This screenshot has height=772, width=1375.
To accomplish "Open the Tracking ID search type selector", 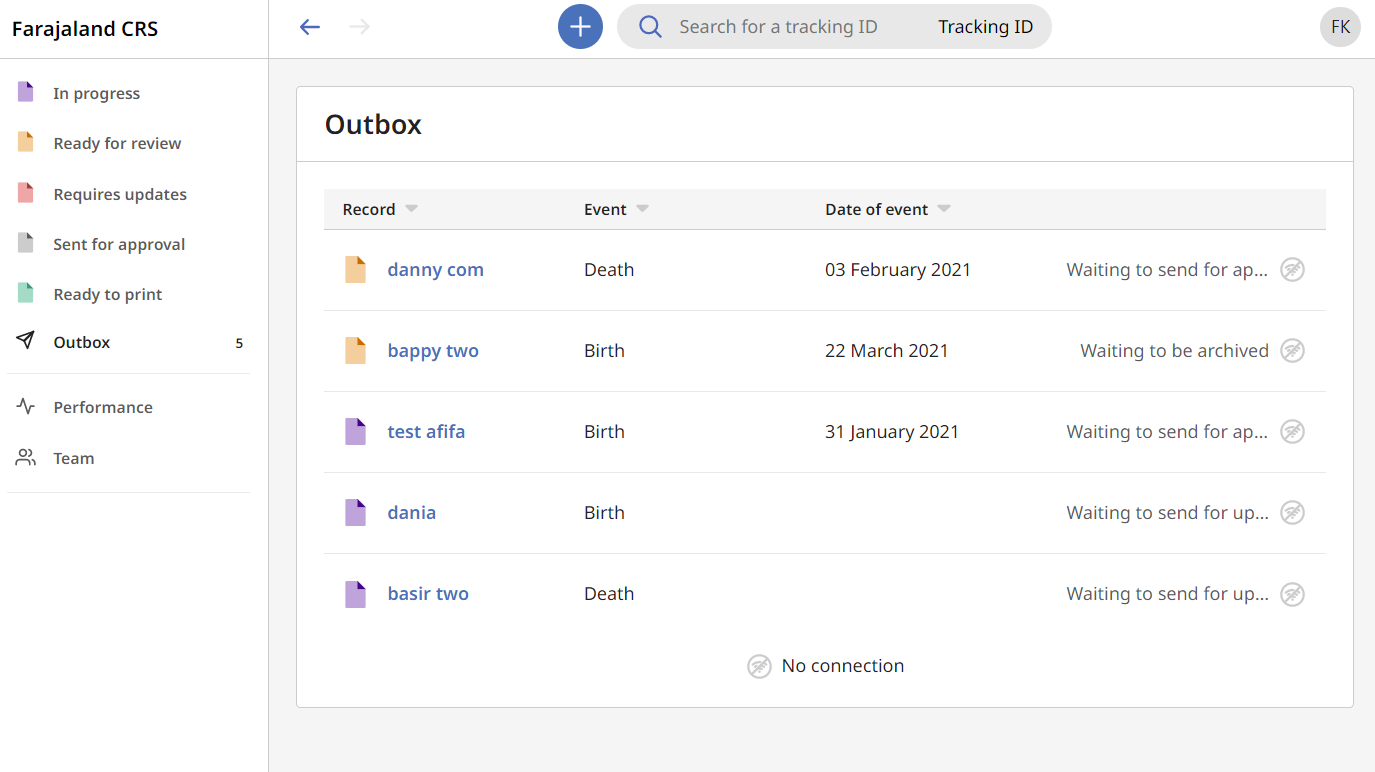I will click(986, 26).
